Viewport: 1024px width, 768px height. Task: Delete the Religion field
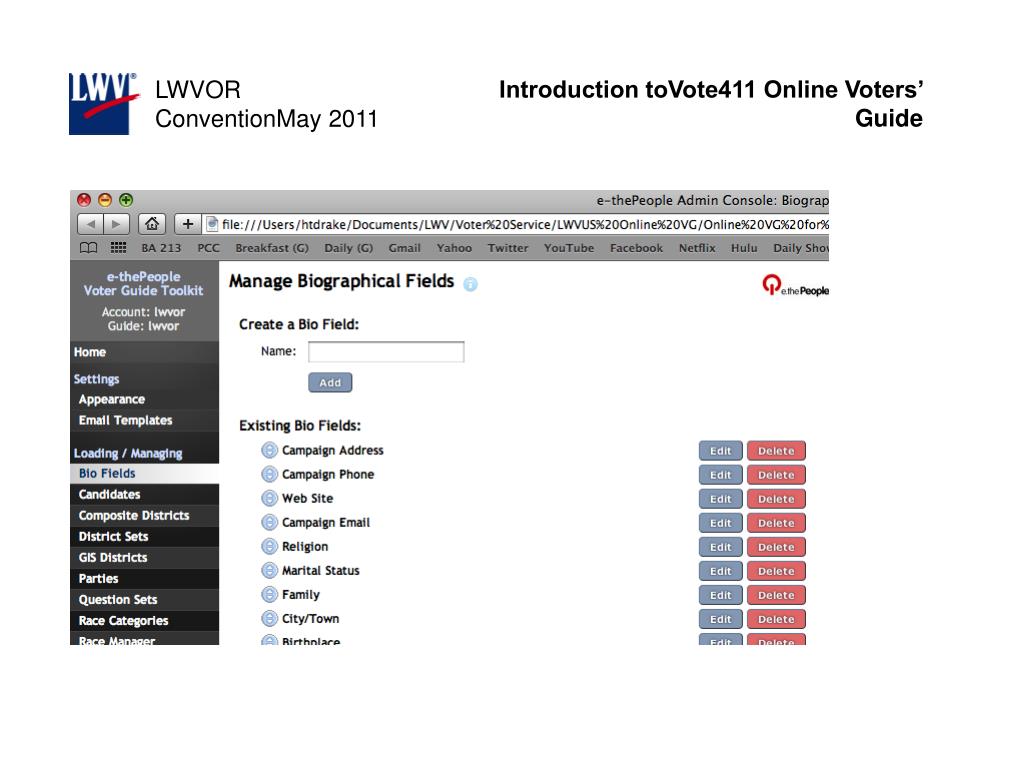pyautogui.click(x=776, y=547)
